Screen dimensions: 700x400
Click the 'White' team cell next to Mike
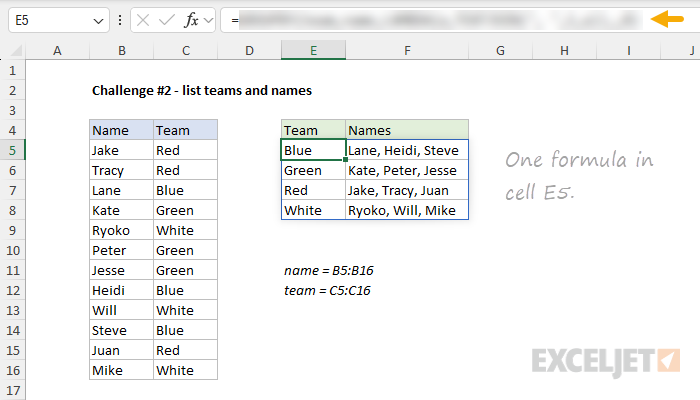point(186,371)
